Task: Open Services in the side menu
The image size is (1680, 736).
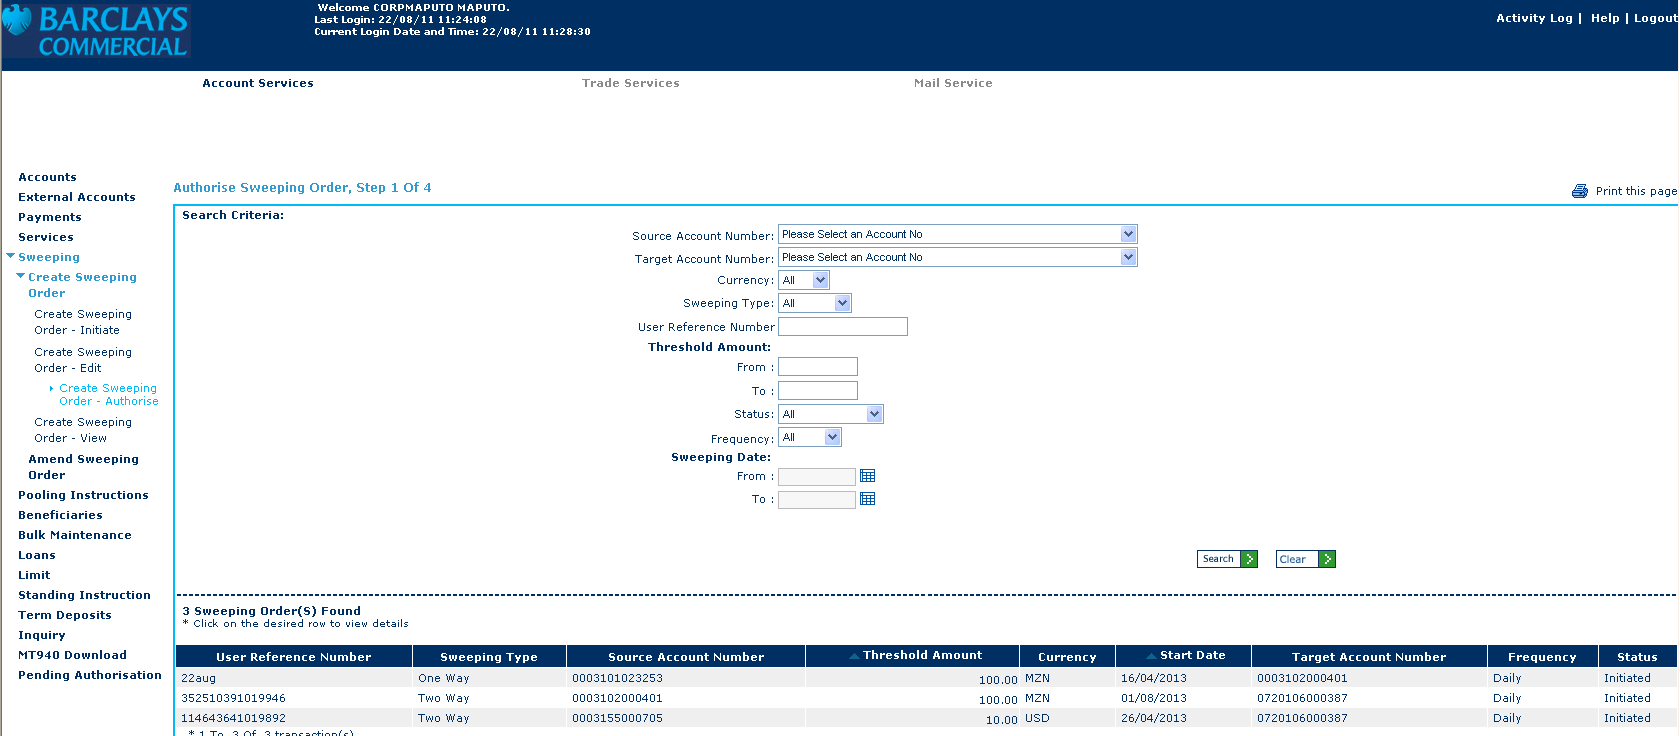Action: pos(46,237)
